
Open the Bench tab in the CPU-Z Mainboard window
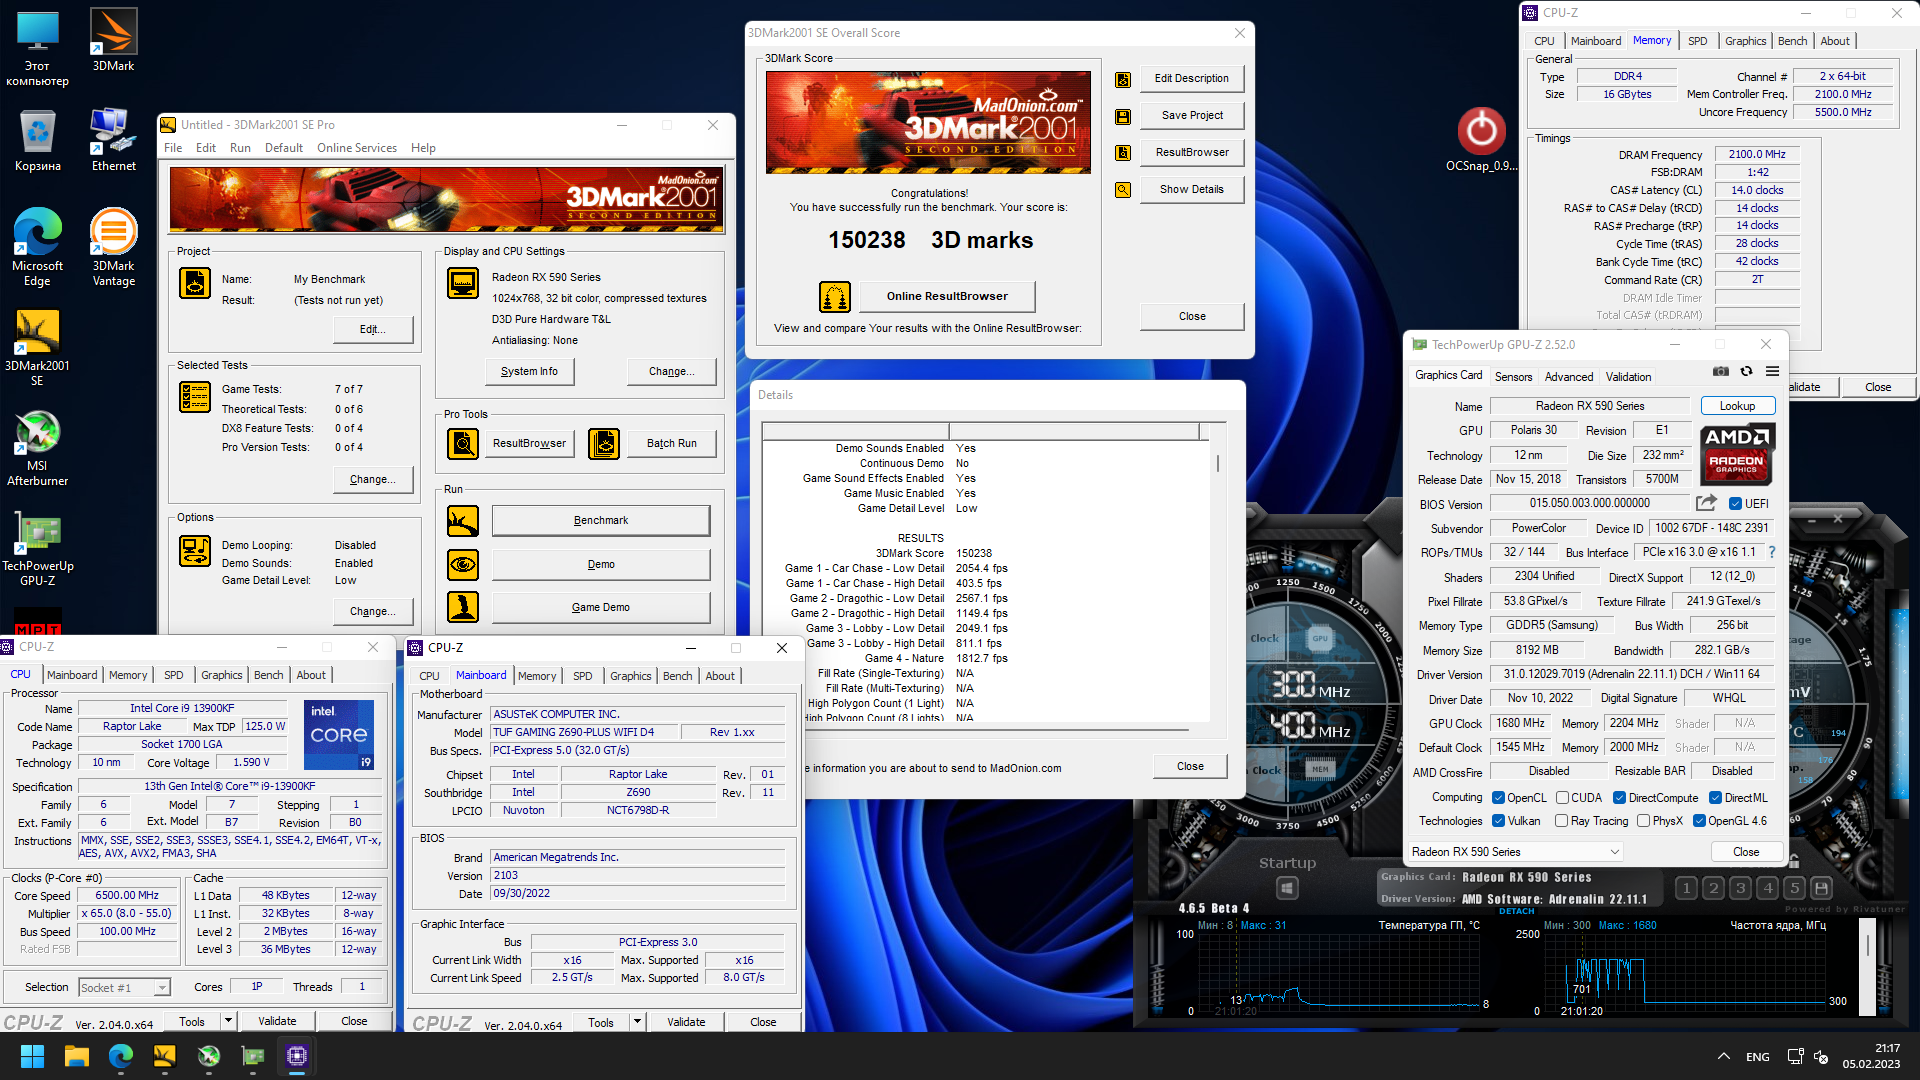[x=677, y=677]
